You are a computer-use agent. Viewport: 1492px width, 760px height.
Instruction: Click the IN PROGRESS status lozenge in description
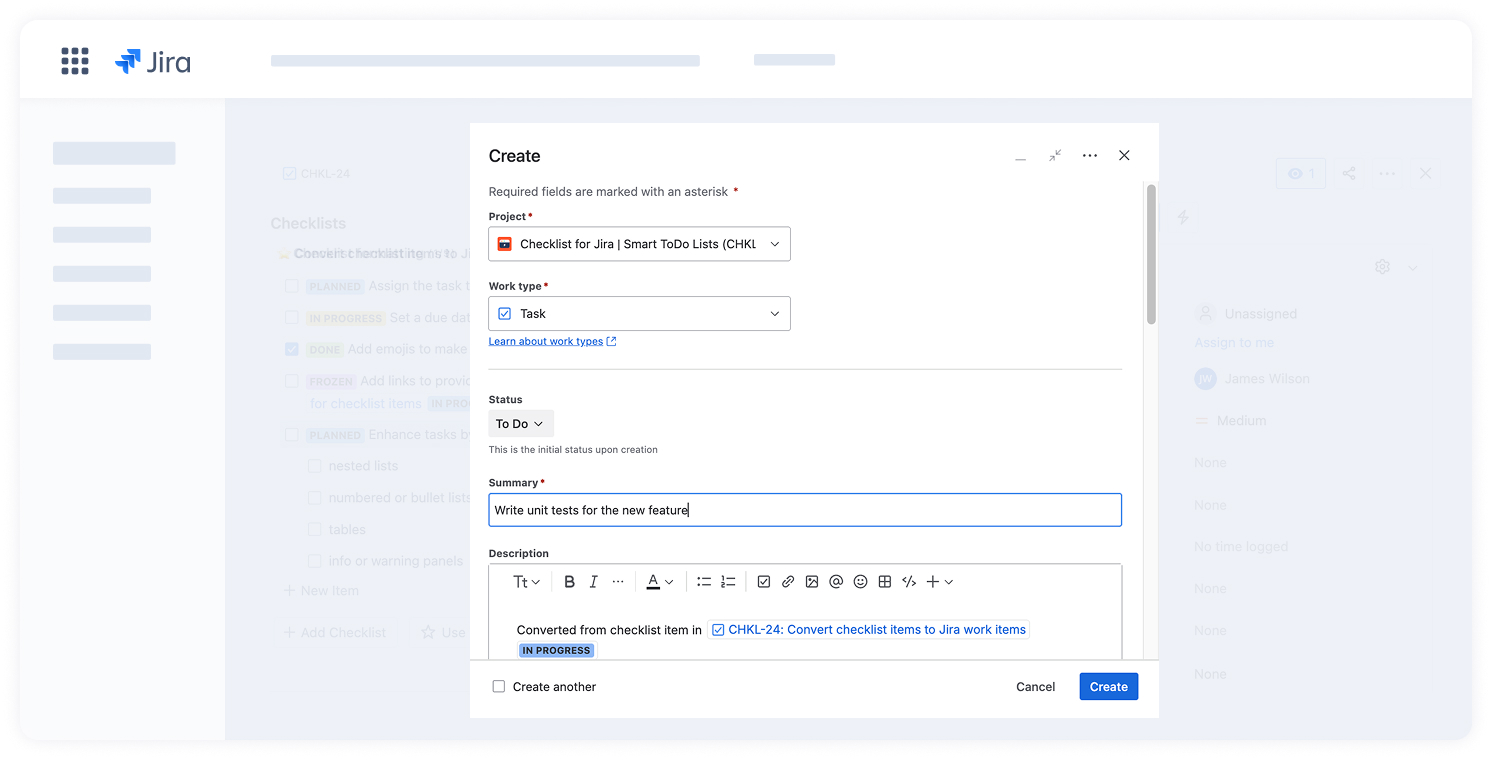(x=557, y=651)
